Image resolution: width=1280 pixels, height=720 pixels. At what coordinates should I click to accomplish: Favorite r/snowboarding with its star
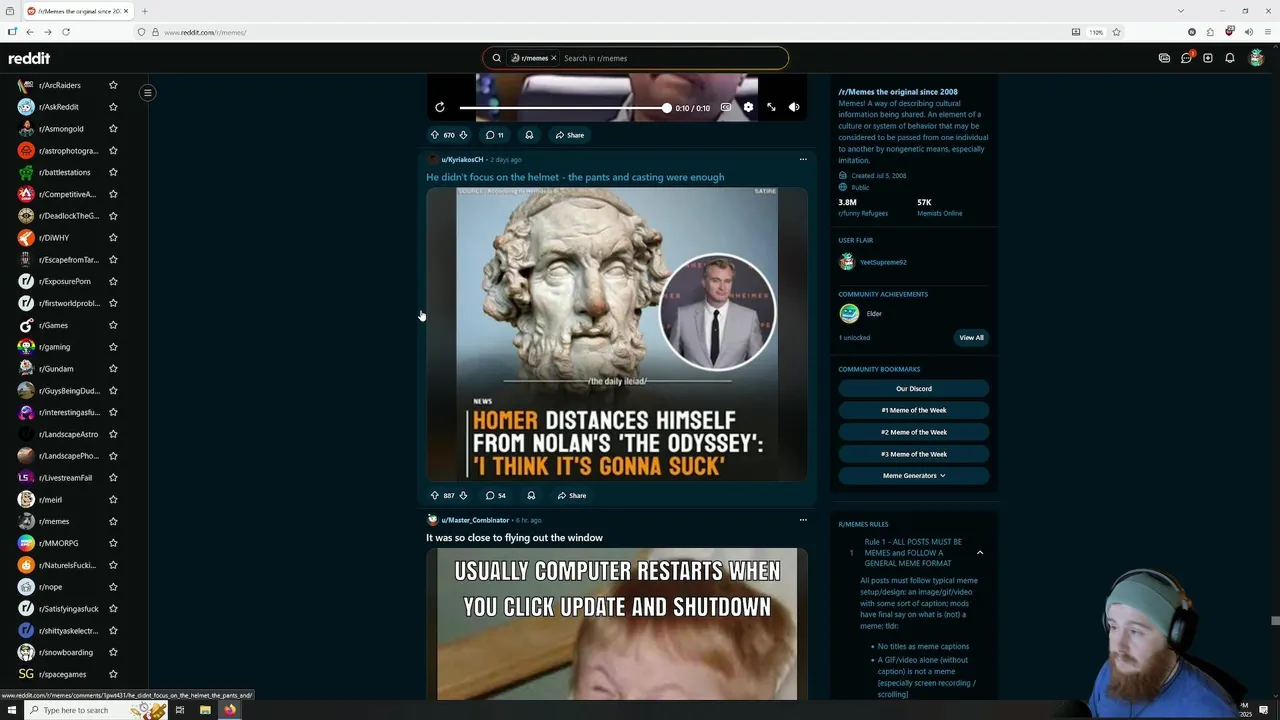coord(113,652)
